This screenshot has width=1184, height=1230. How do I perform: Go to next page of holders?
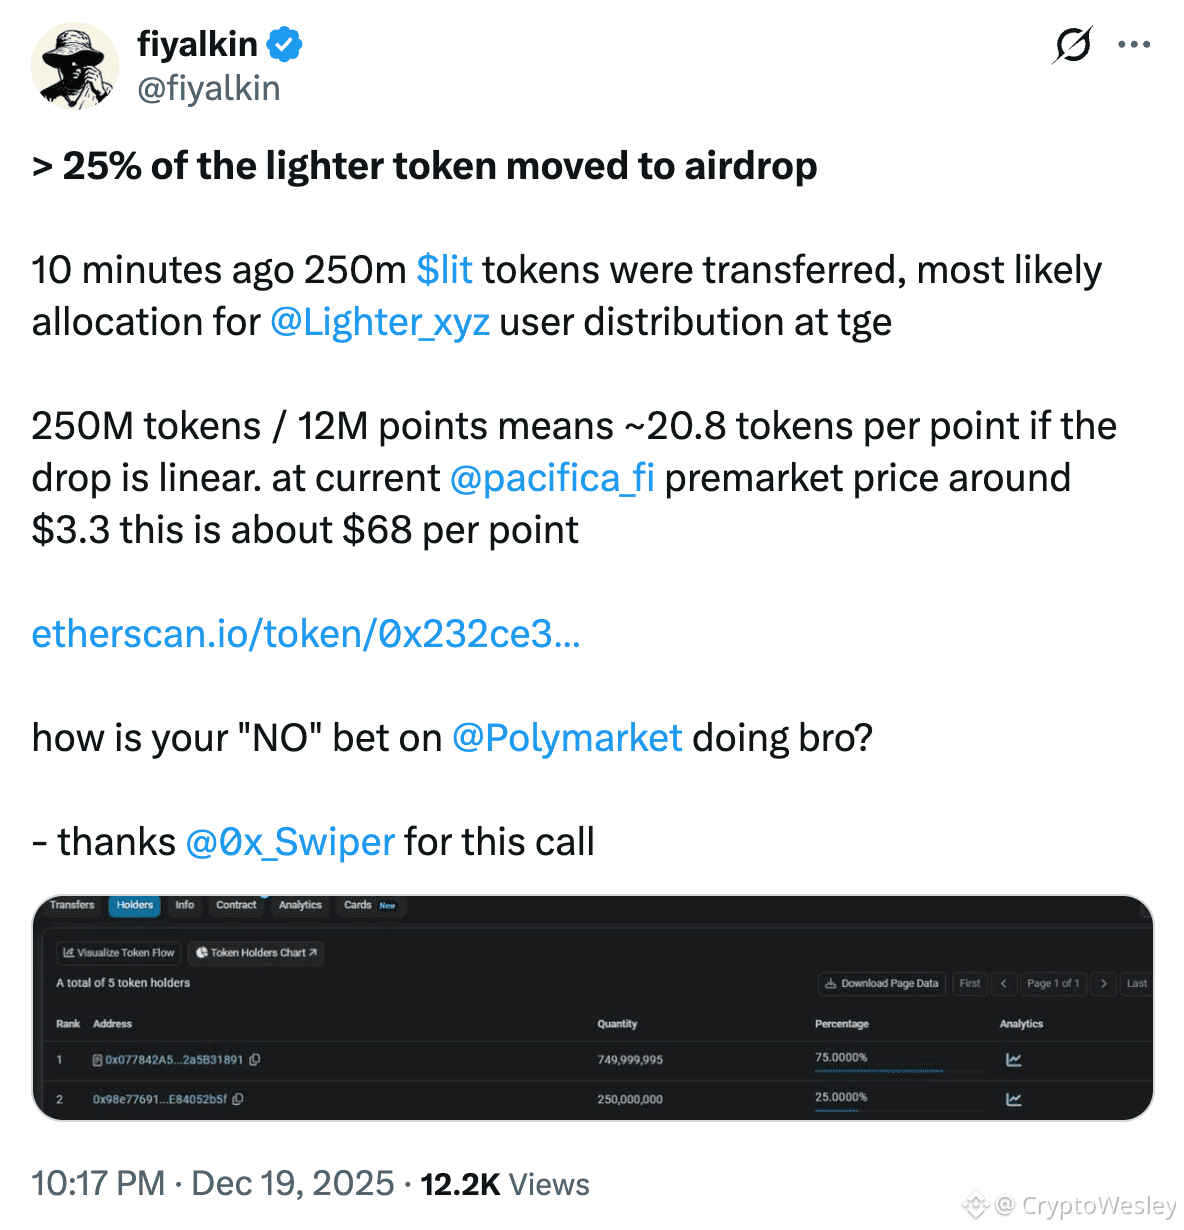click(x=1103, y=983)
